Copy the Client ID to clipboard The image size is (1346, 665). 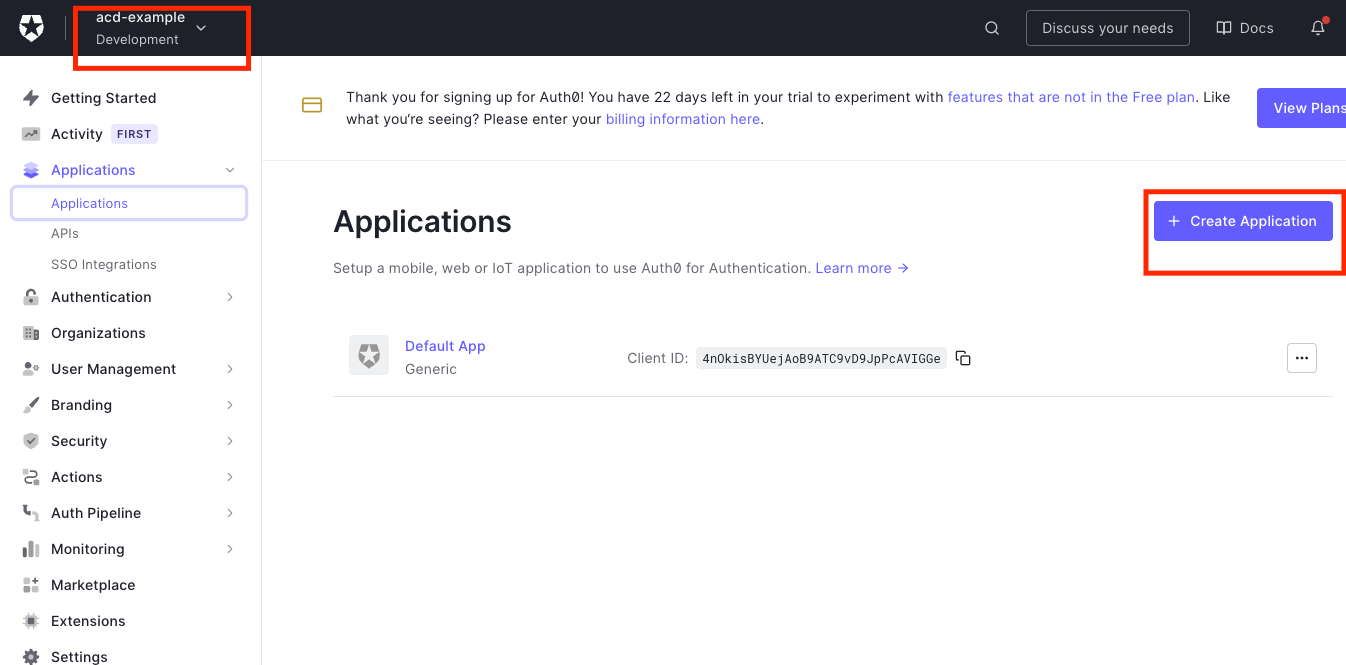click(963, 358)
